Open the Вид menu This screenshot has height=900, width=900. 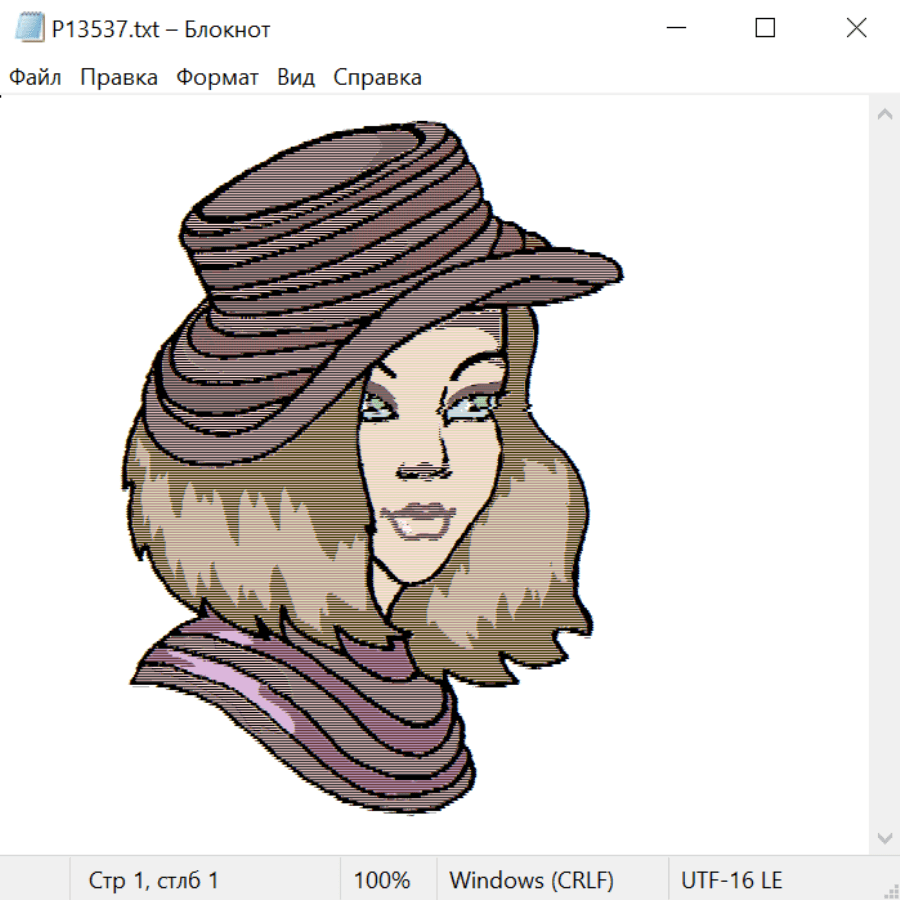coord(296,78)
